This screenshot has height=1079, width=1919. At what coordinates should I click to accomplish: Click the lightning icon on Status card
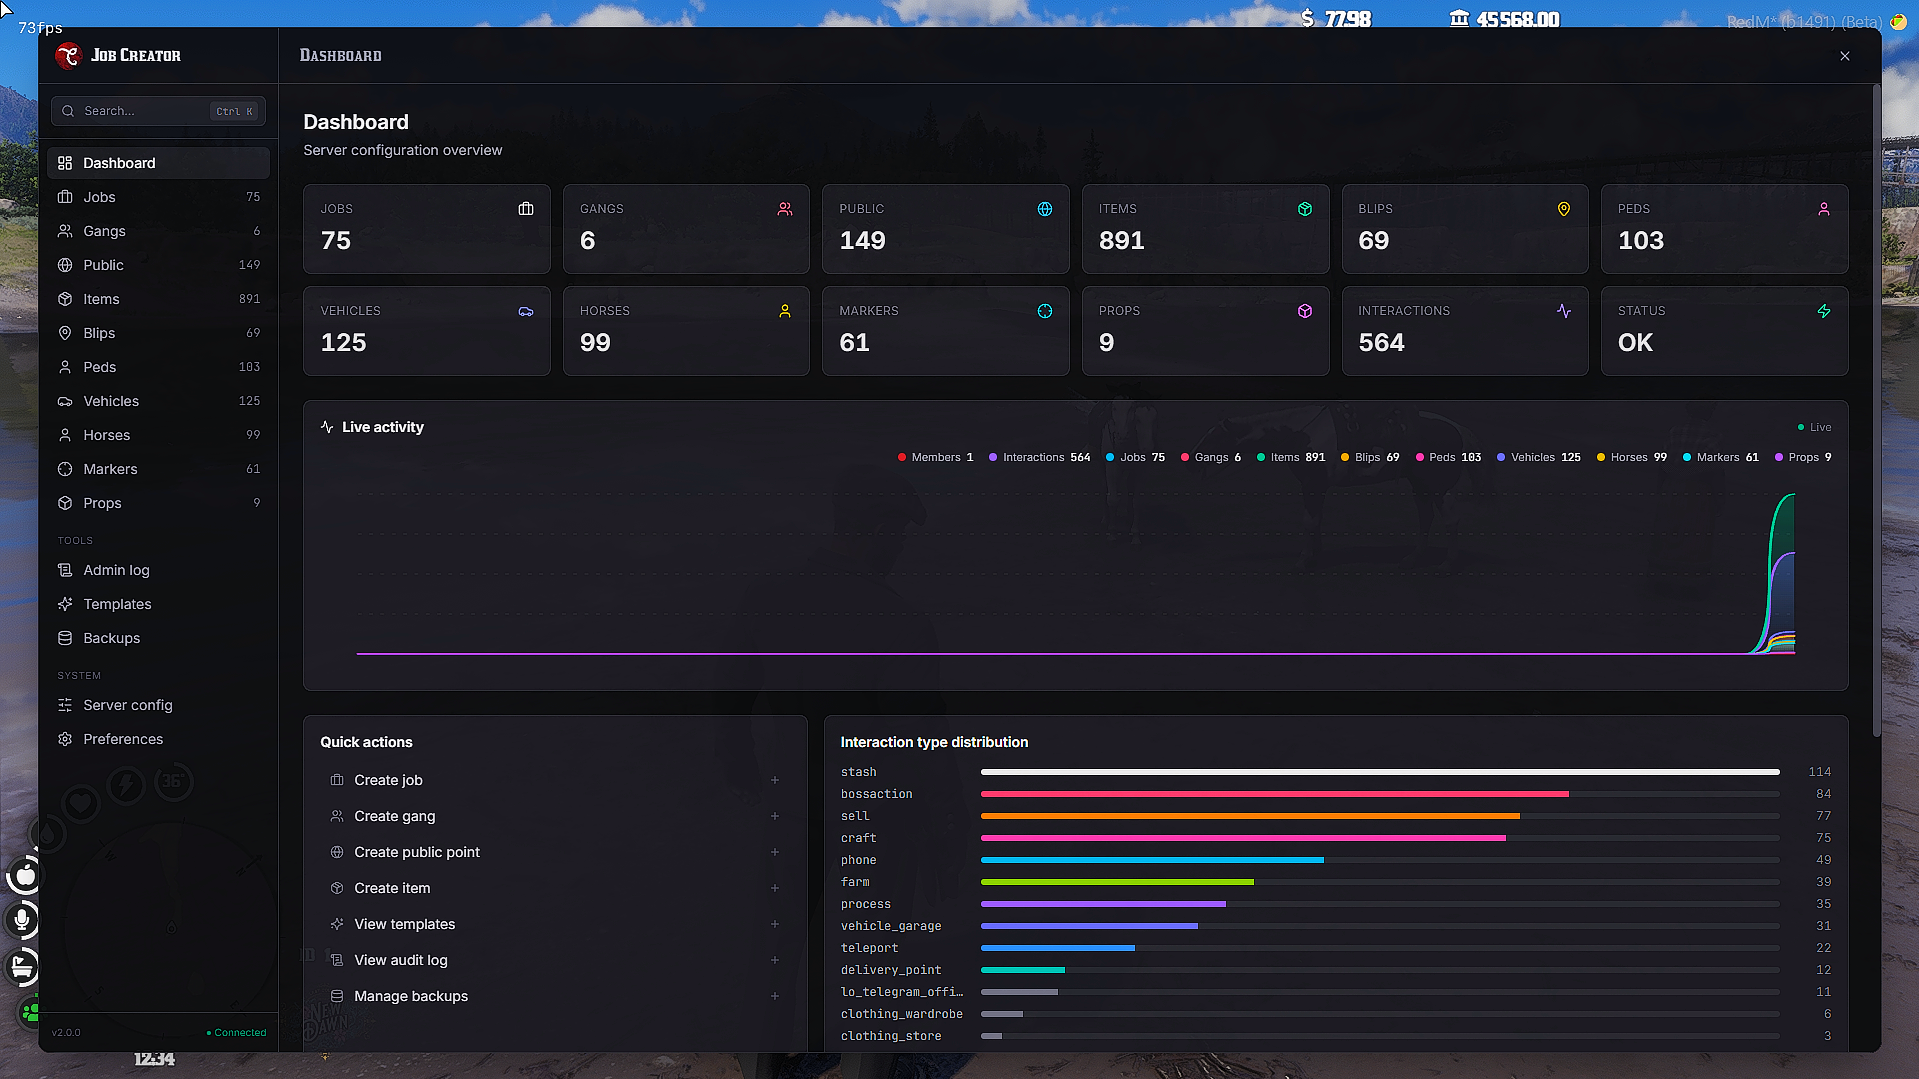(x=1824, y=311)
